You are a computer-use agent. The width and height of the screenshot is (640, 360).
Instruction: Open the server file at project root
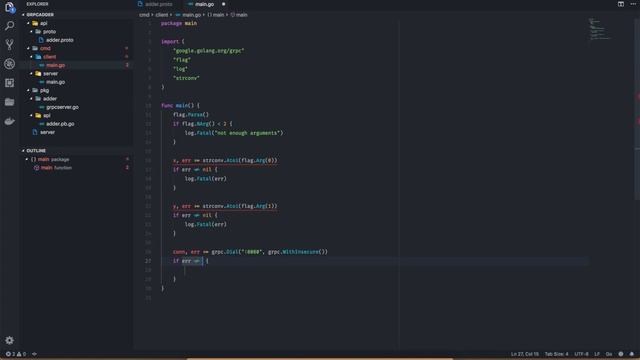(x=47, y=132)
